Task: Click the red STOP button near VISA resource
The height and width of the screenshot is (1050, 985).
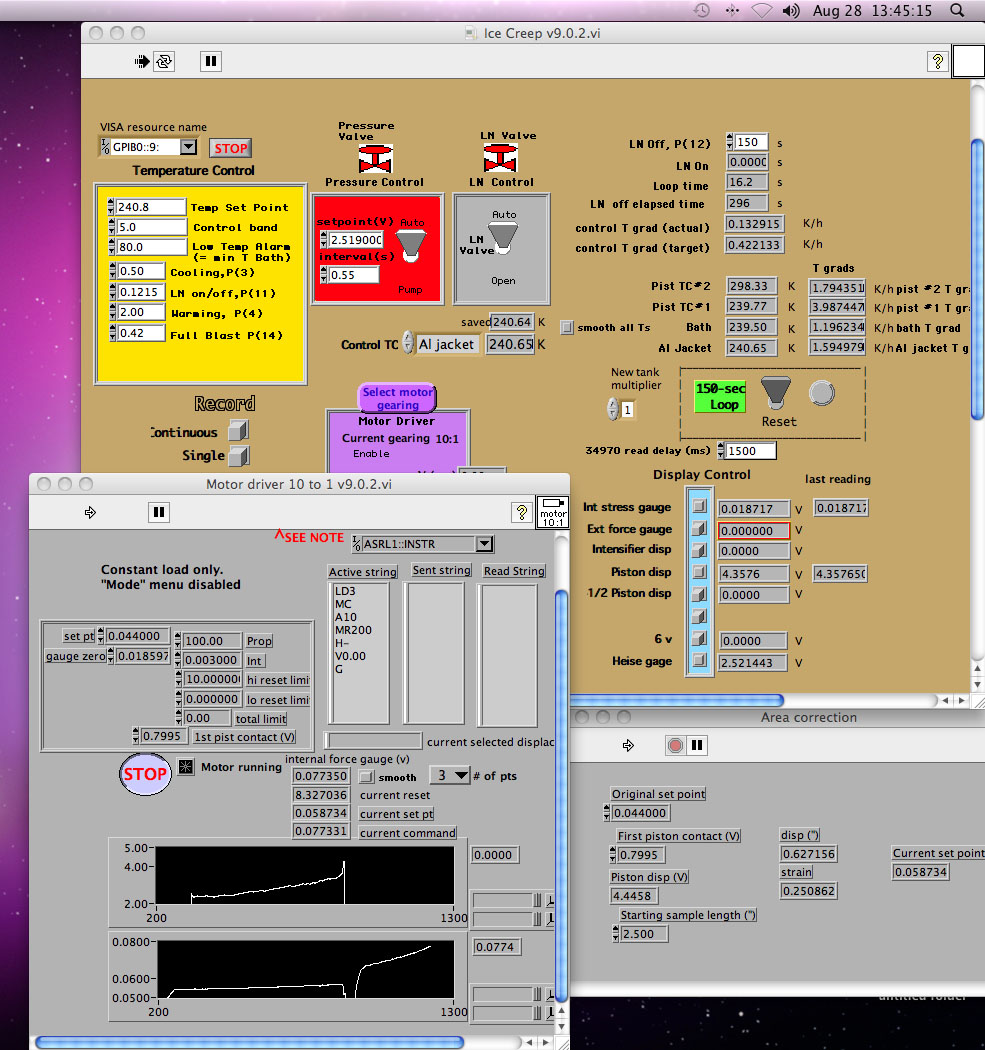Action: point(230,148)
